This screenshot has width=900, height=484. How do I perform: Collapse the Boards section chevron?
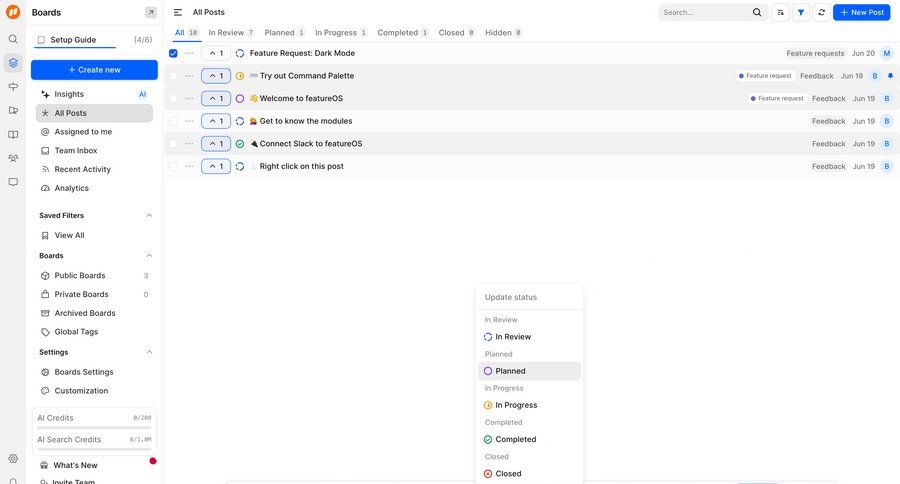click(x=149, y=255)
